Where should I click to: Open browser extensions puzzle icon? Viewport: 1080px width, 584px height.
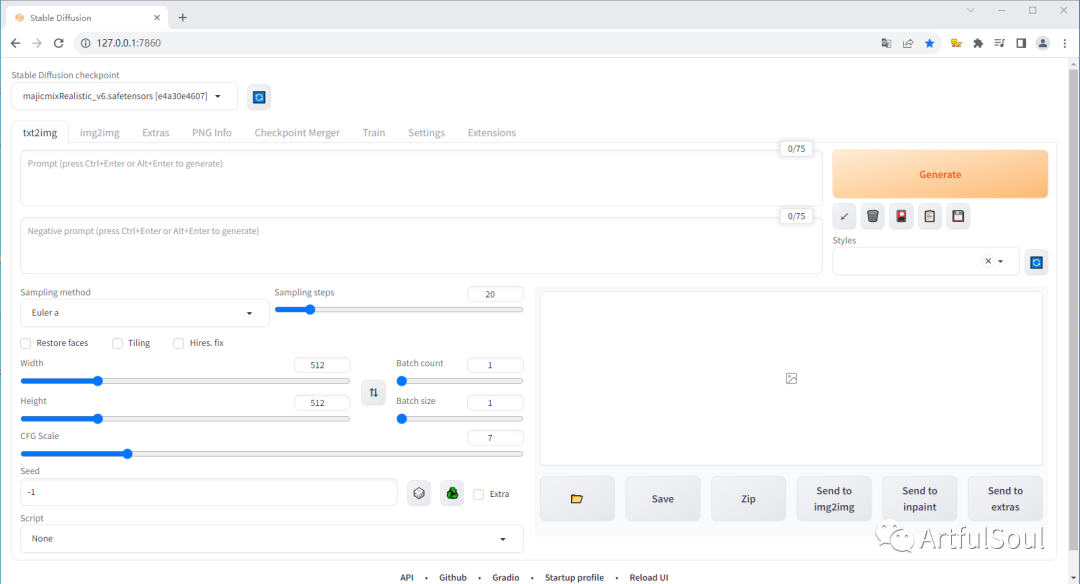point(977,43)
